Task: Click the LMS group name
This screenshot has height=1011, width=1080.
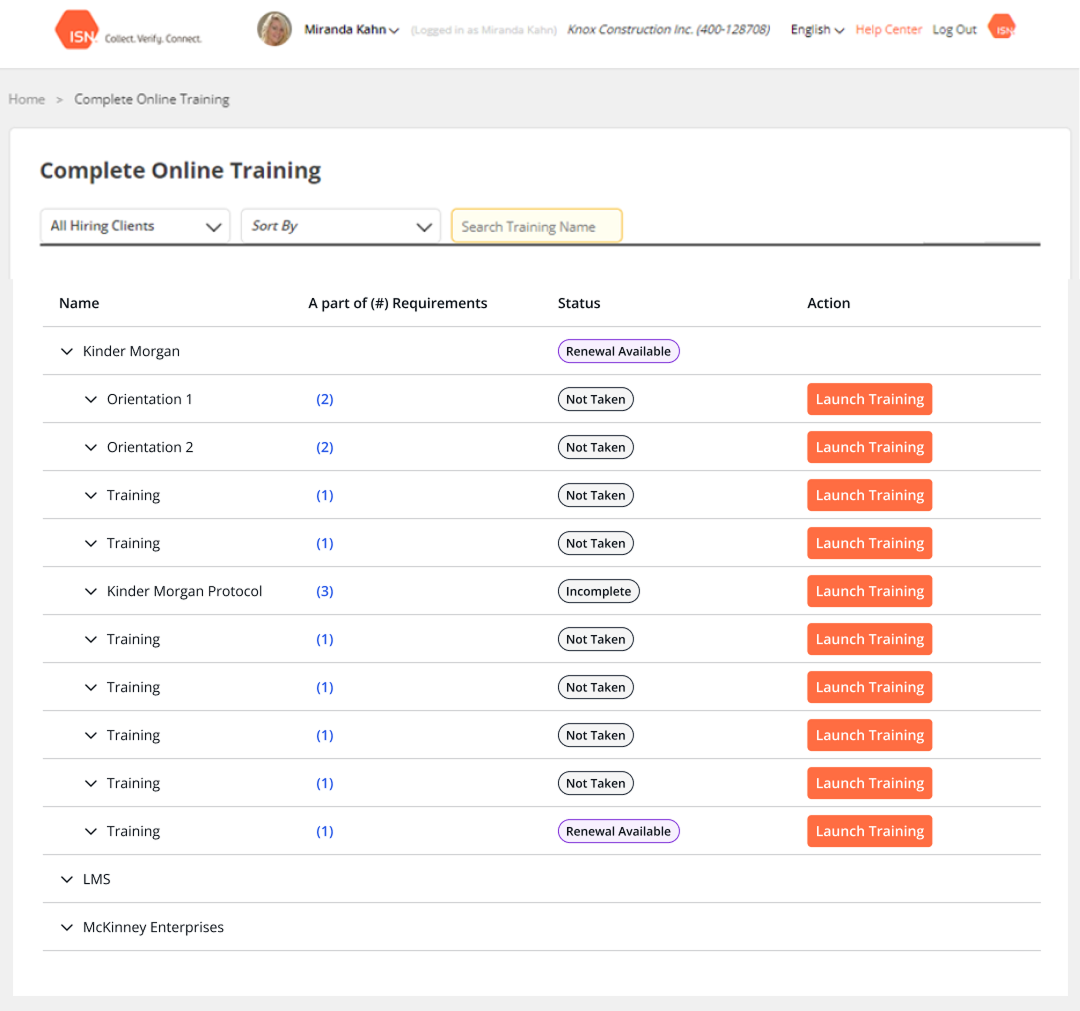Action: (96, 879)
